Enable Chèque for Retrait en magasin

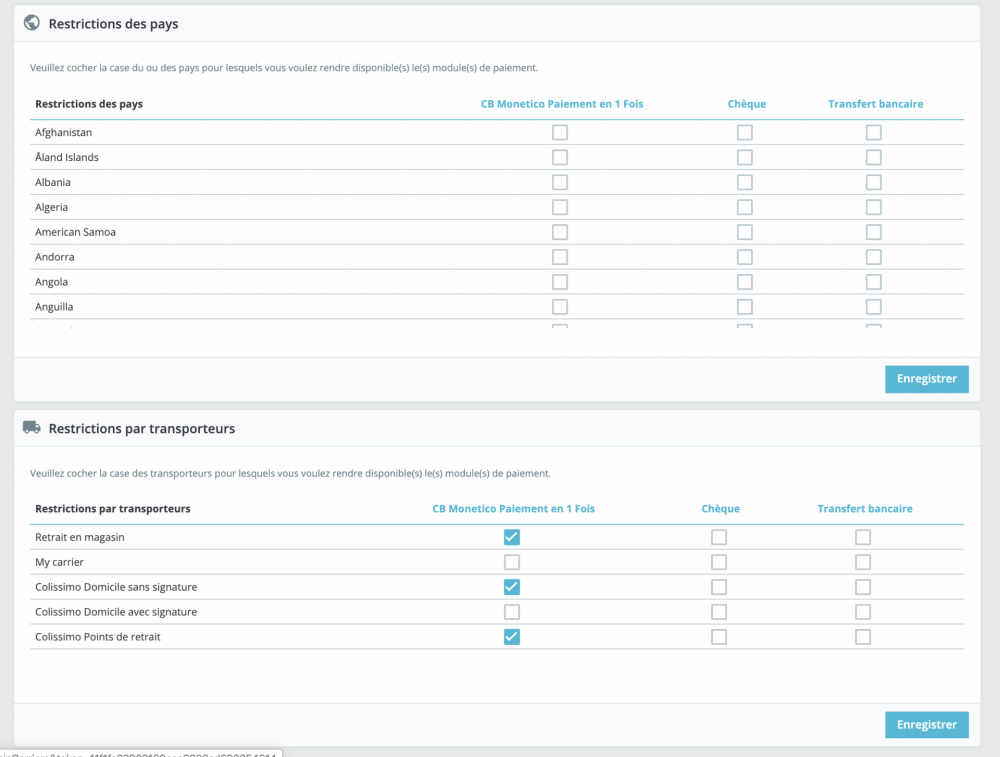pos(719,537)
